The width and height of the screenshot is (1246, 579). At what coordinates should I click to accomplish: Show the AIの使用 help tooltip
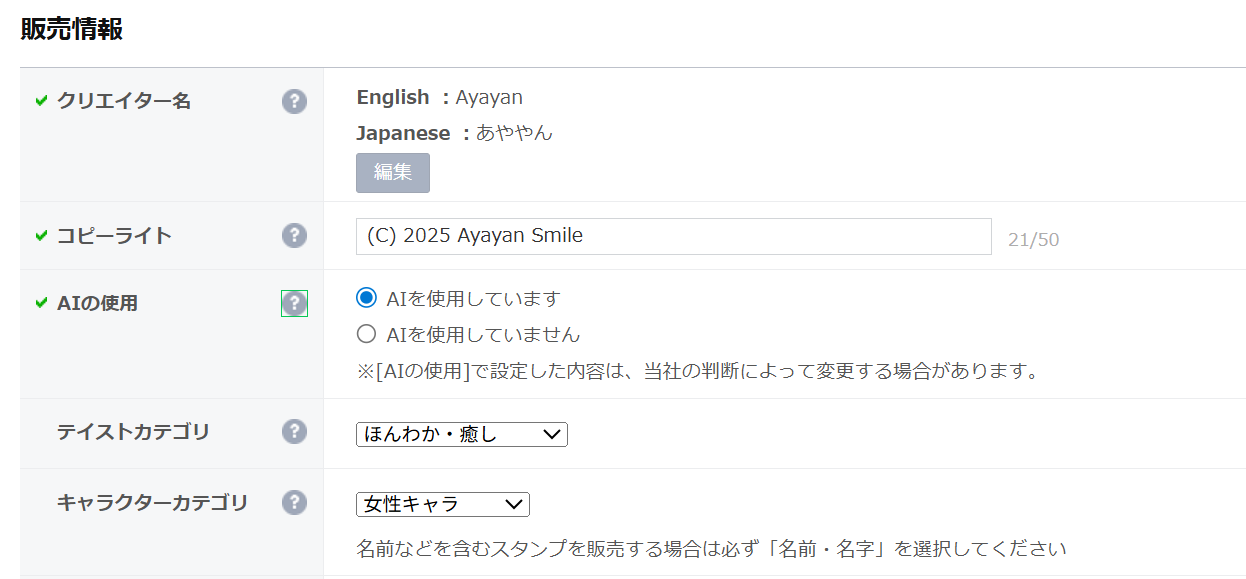(294, 303)
